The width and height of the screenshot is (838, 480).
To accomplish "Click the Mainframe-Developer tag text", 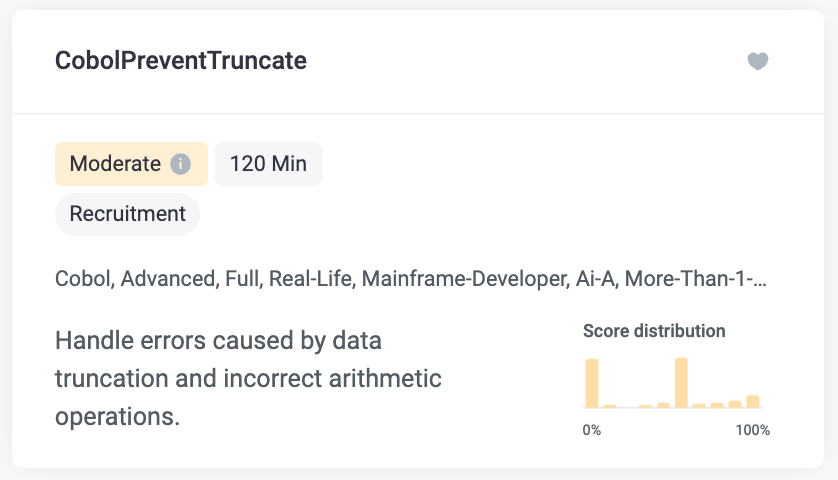I will [x=465, y=279].
